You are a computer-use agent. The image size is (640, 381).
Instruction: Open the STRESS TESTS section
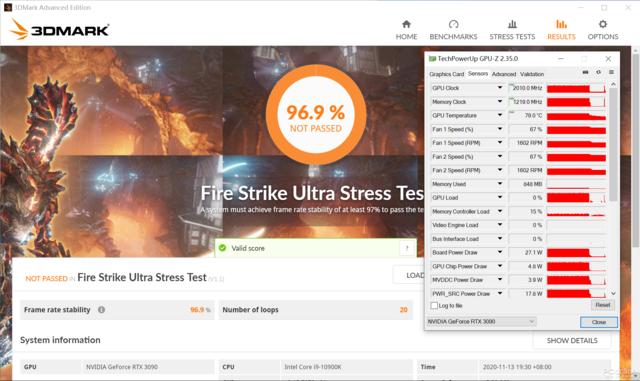click(512, 30)
